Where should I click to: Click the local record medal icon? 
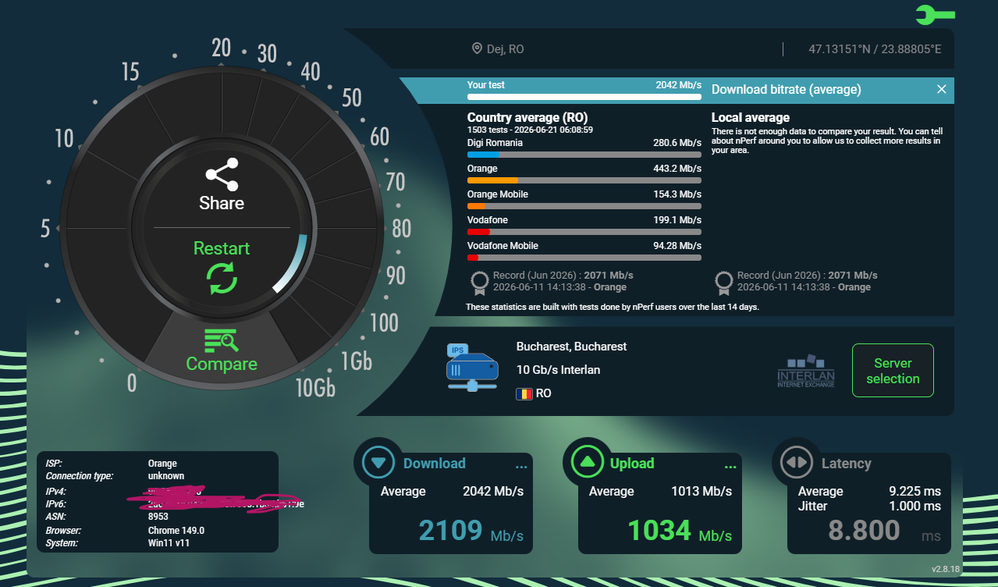724,282
